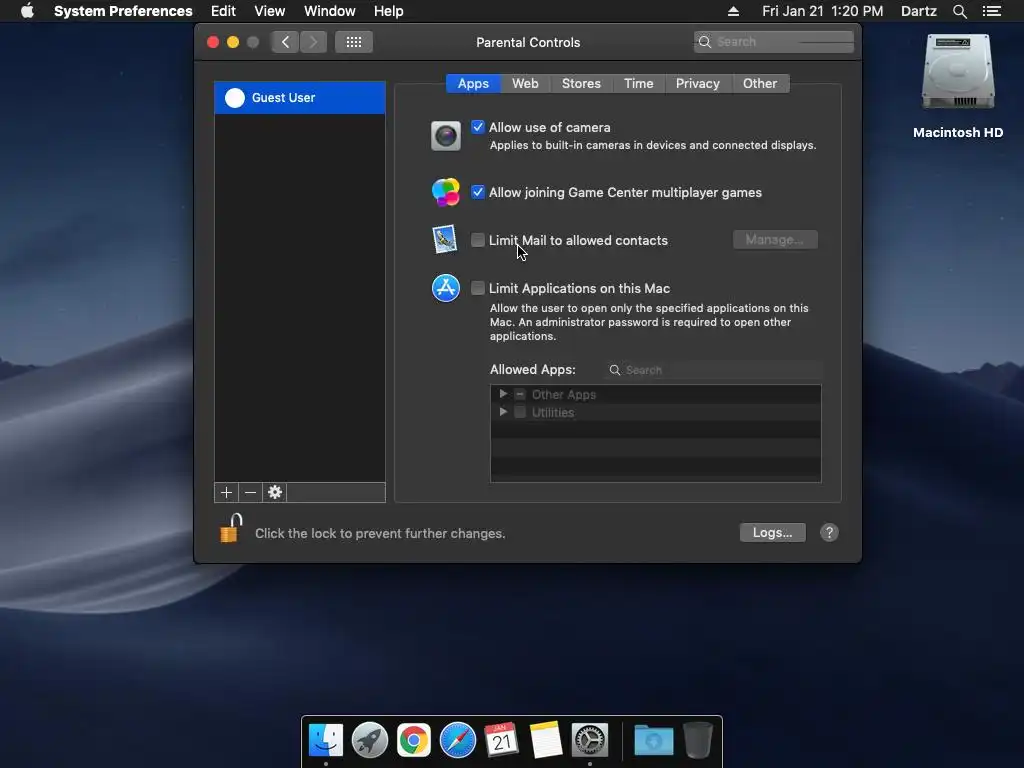Viewport: 1024px width, 768px height.
Task: Open Notification Center list icon
Action: (x=991, y=11)
